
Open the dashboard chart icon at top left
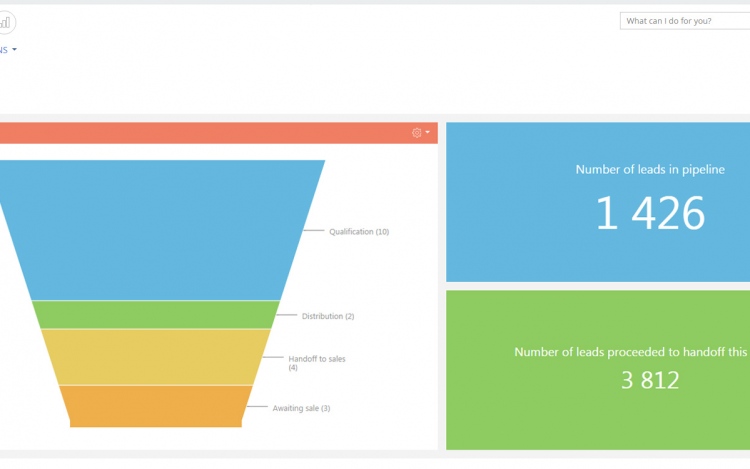pos(5,22)
